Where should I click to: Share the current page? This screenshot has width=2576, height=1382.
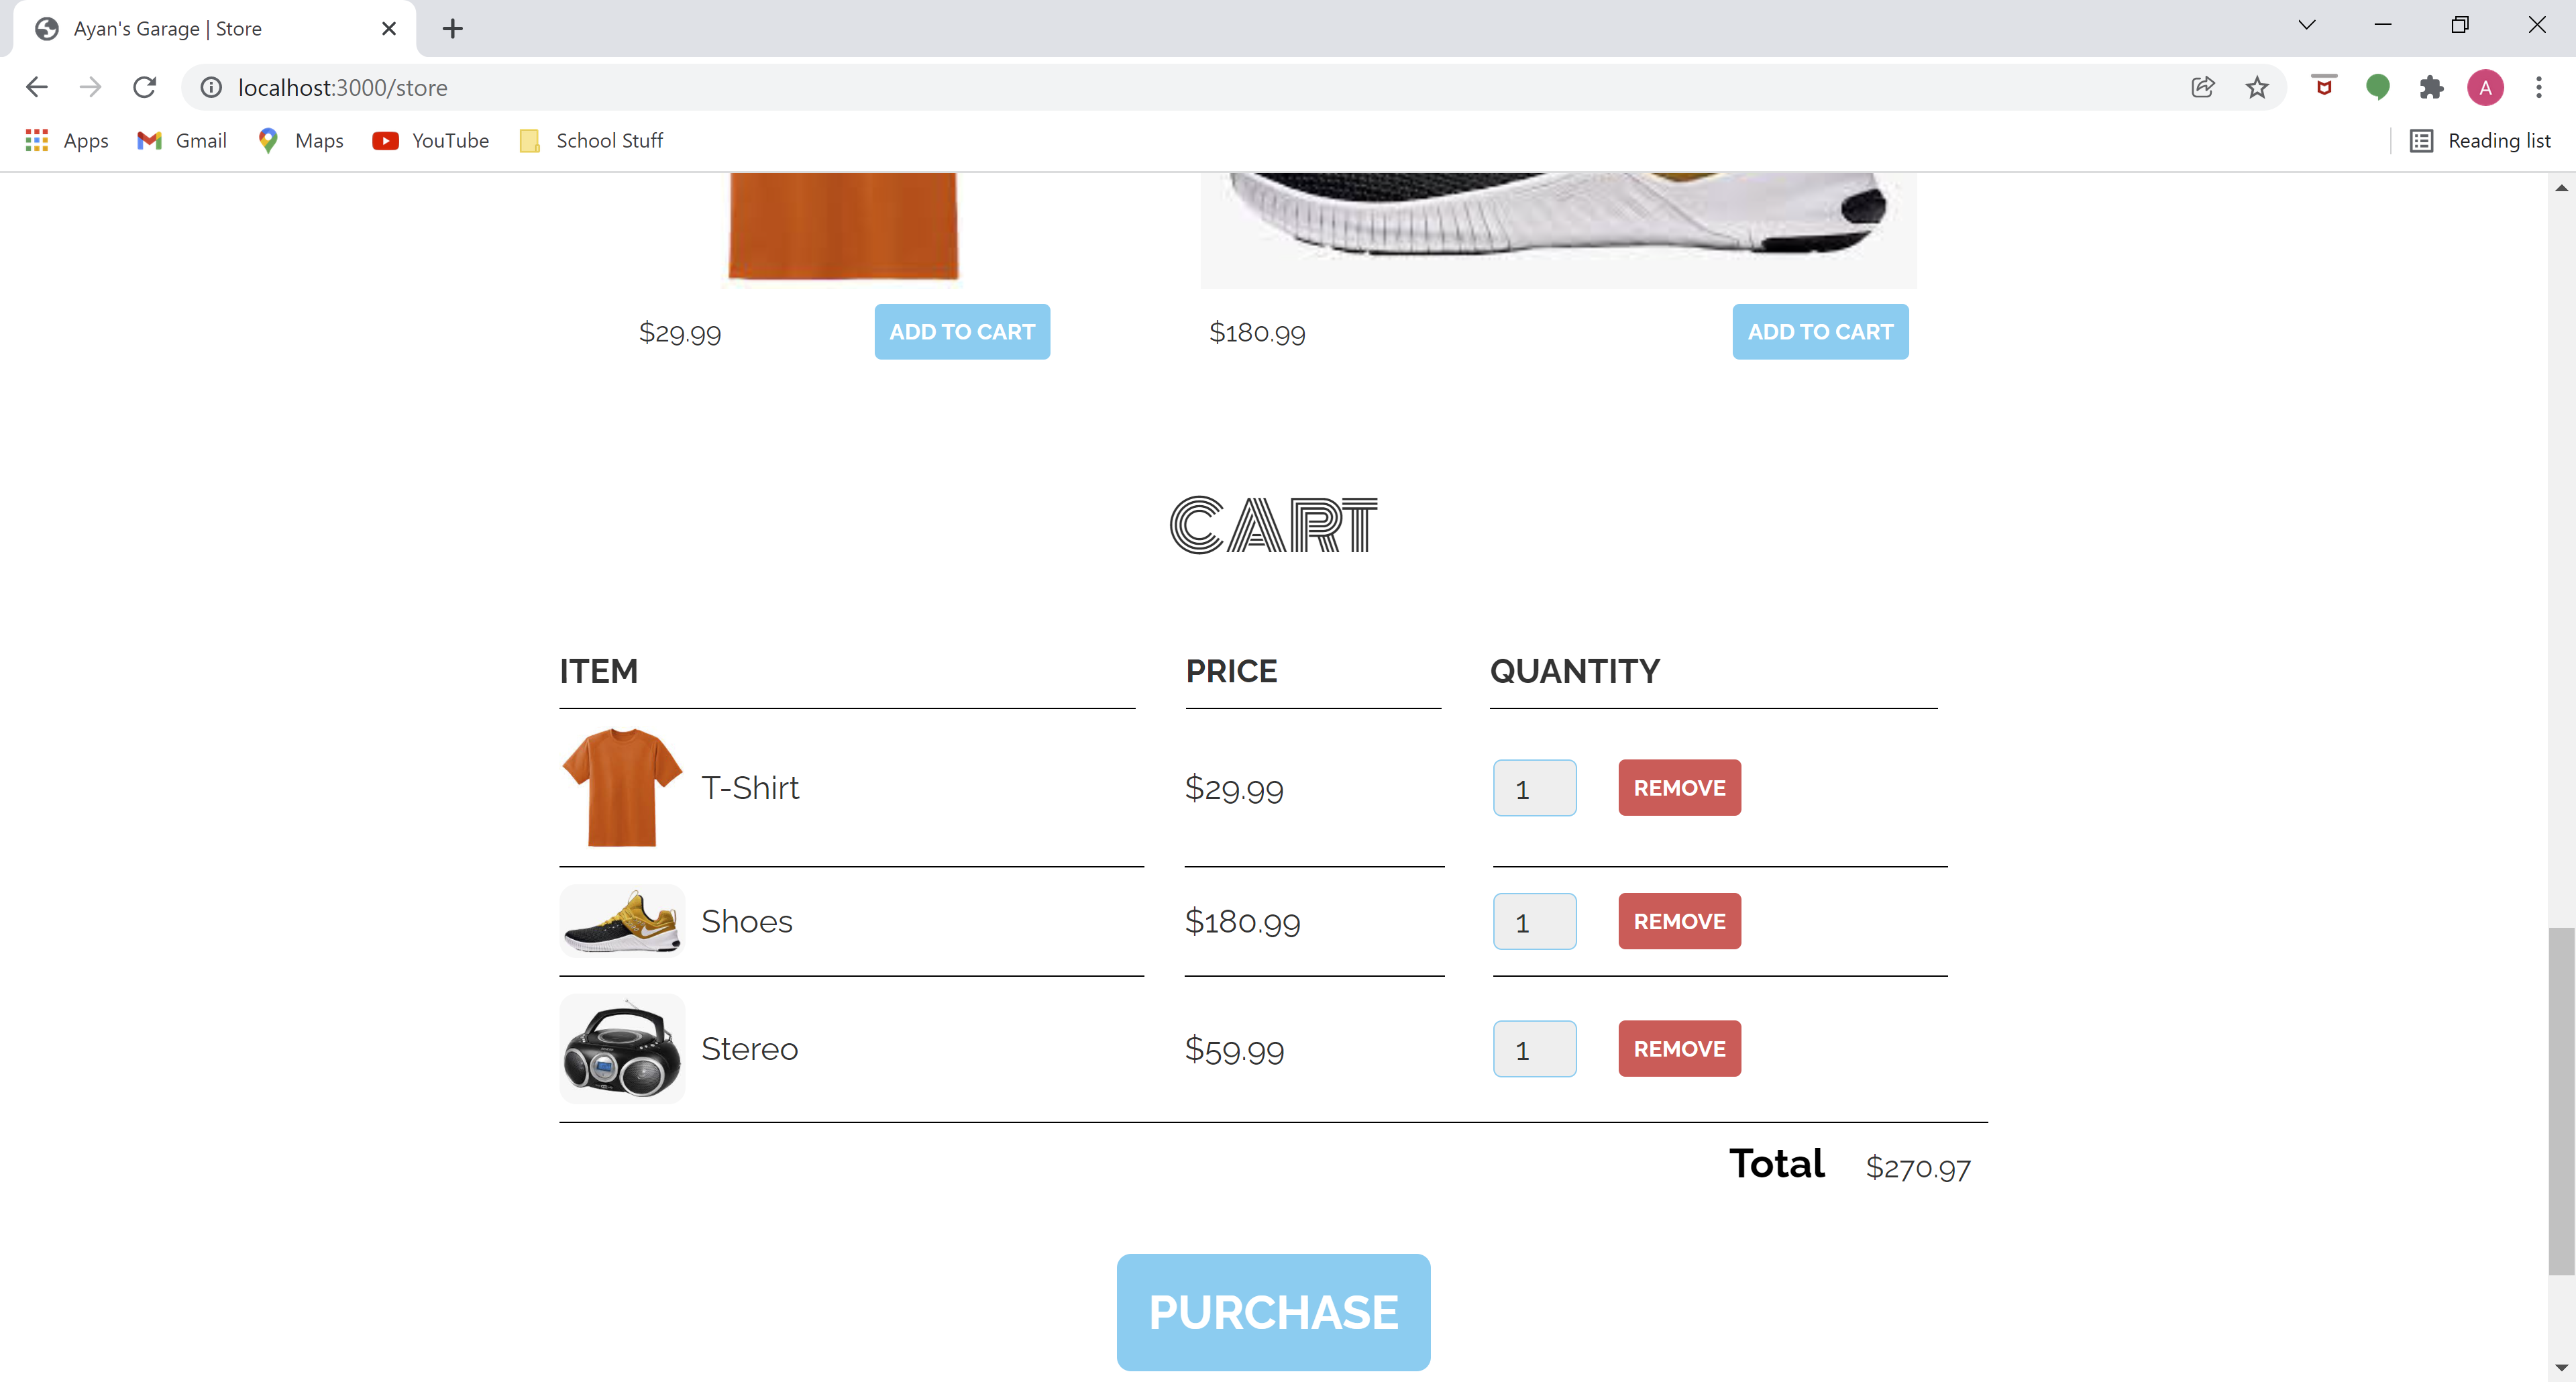coord(2203,87)
